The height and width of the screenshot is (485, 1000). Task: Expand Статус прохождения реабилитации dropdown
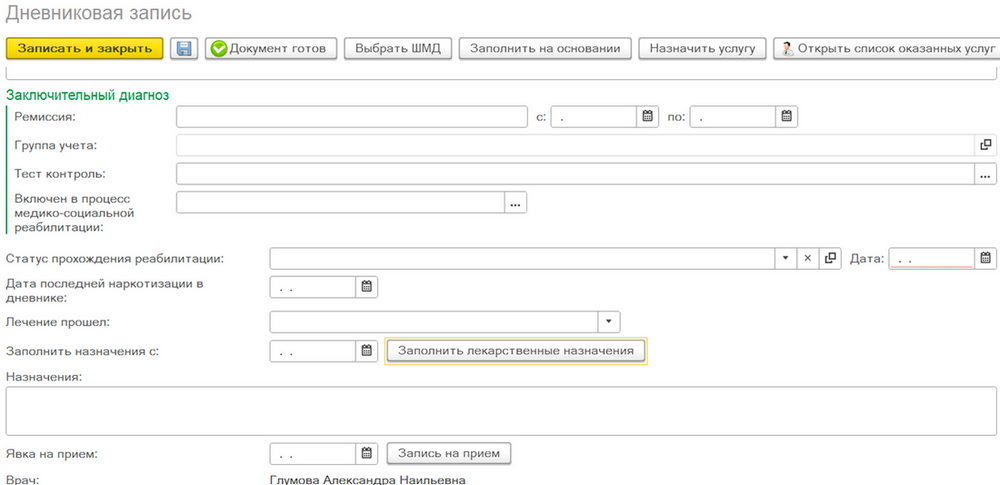pyautogui.click(x=785, y=258)
